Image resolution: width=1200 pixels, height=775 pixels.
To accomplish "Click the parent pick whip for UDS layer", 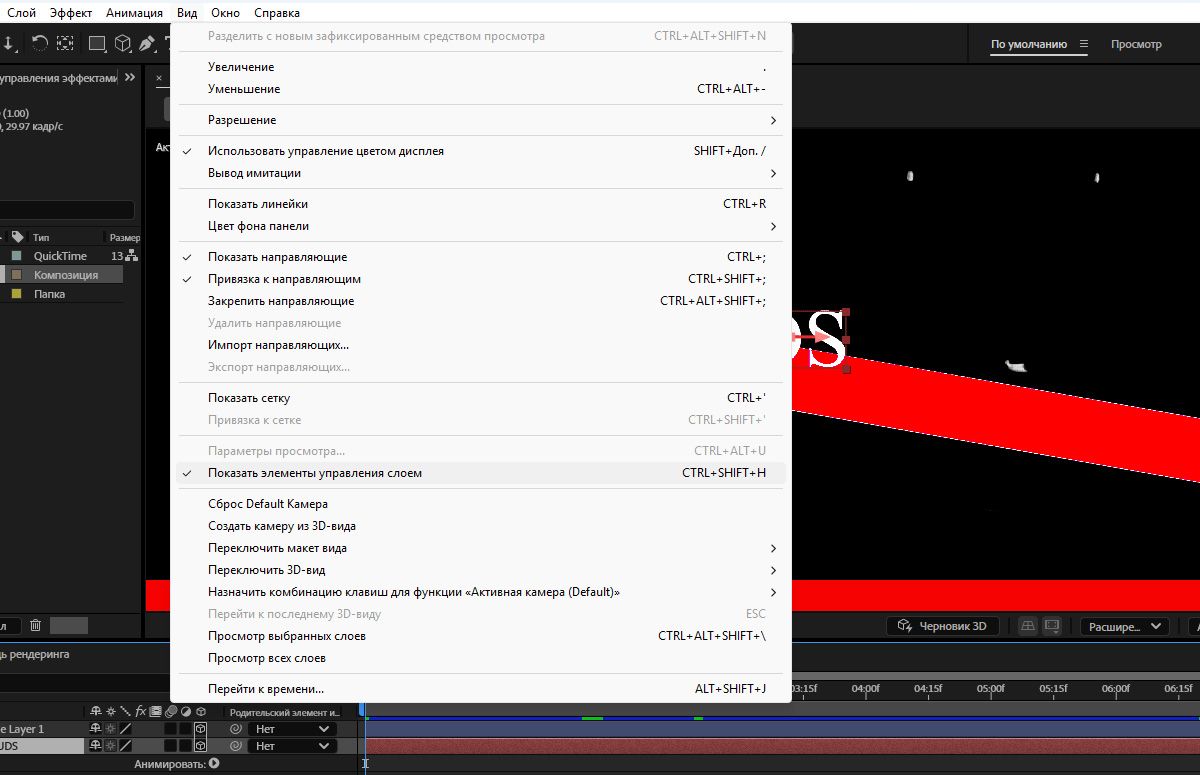I will (x=235, y=746).
